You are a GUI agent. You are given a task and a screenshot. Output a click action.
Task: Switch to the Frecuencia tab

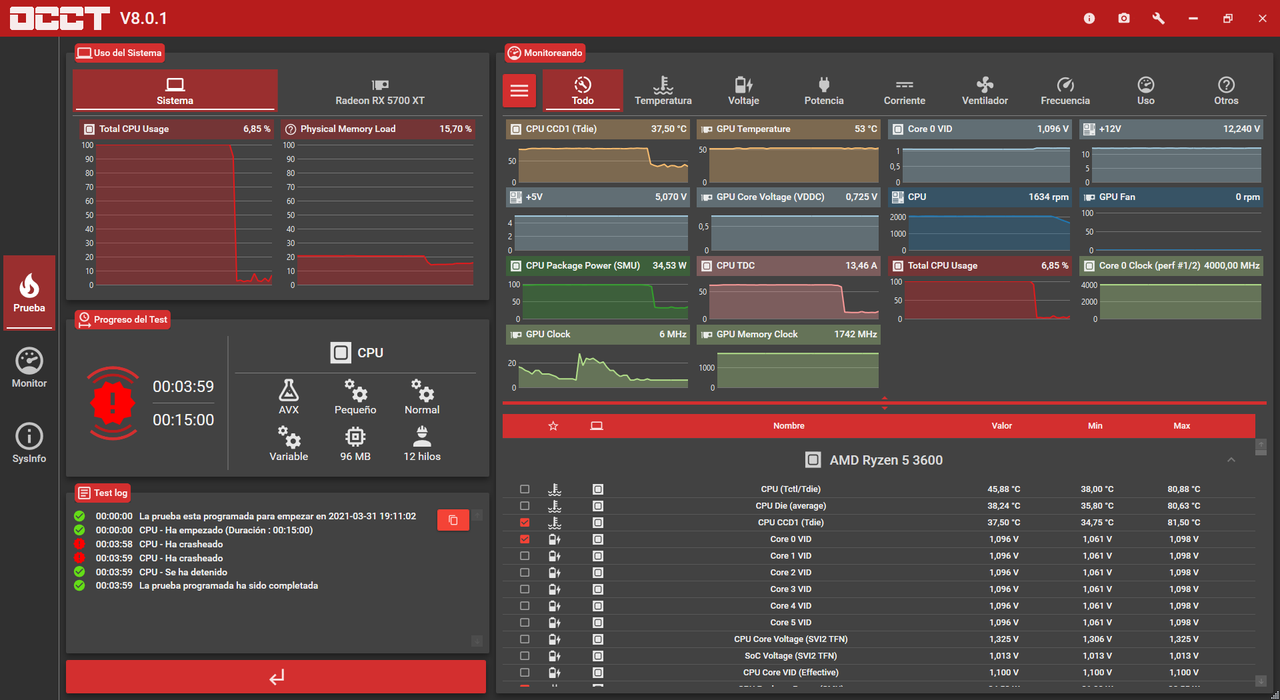coord(1065,91)
